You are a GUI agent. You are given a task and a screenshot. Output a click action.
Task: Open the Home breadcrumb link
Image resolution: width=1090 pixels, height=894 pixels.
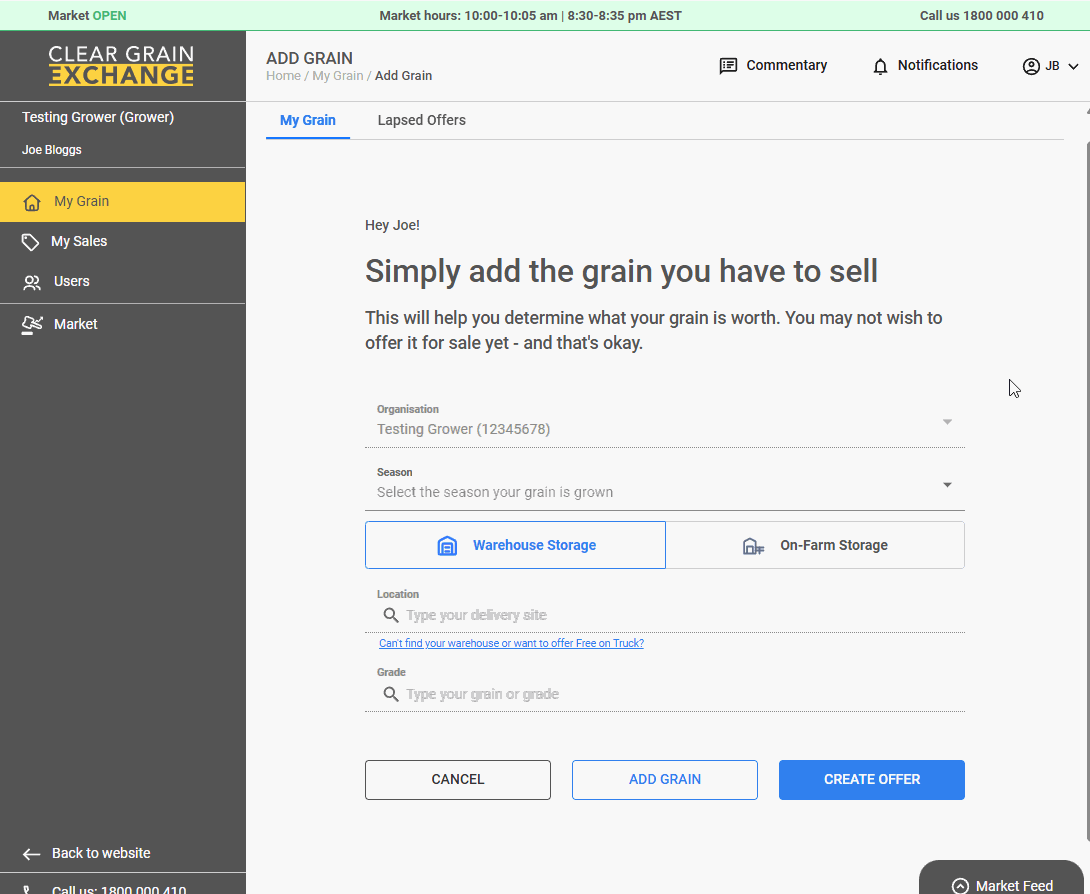[284, 76]
